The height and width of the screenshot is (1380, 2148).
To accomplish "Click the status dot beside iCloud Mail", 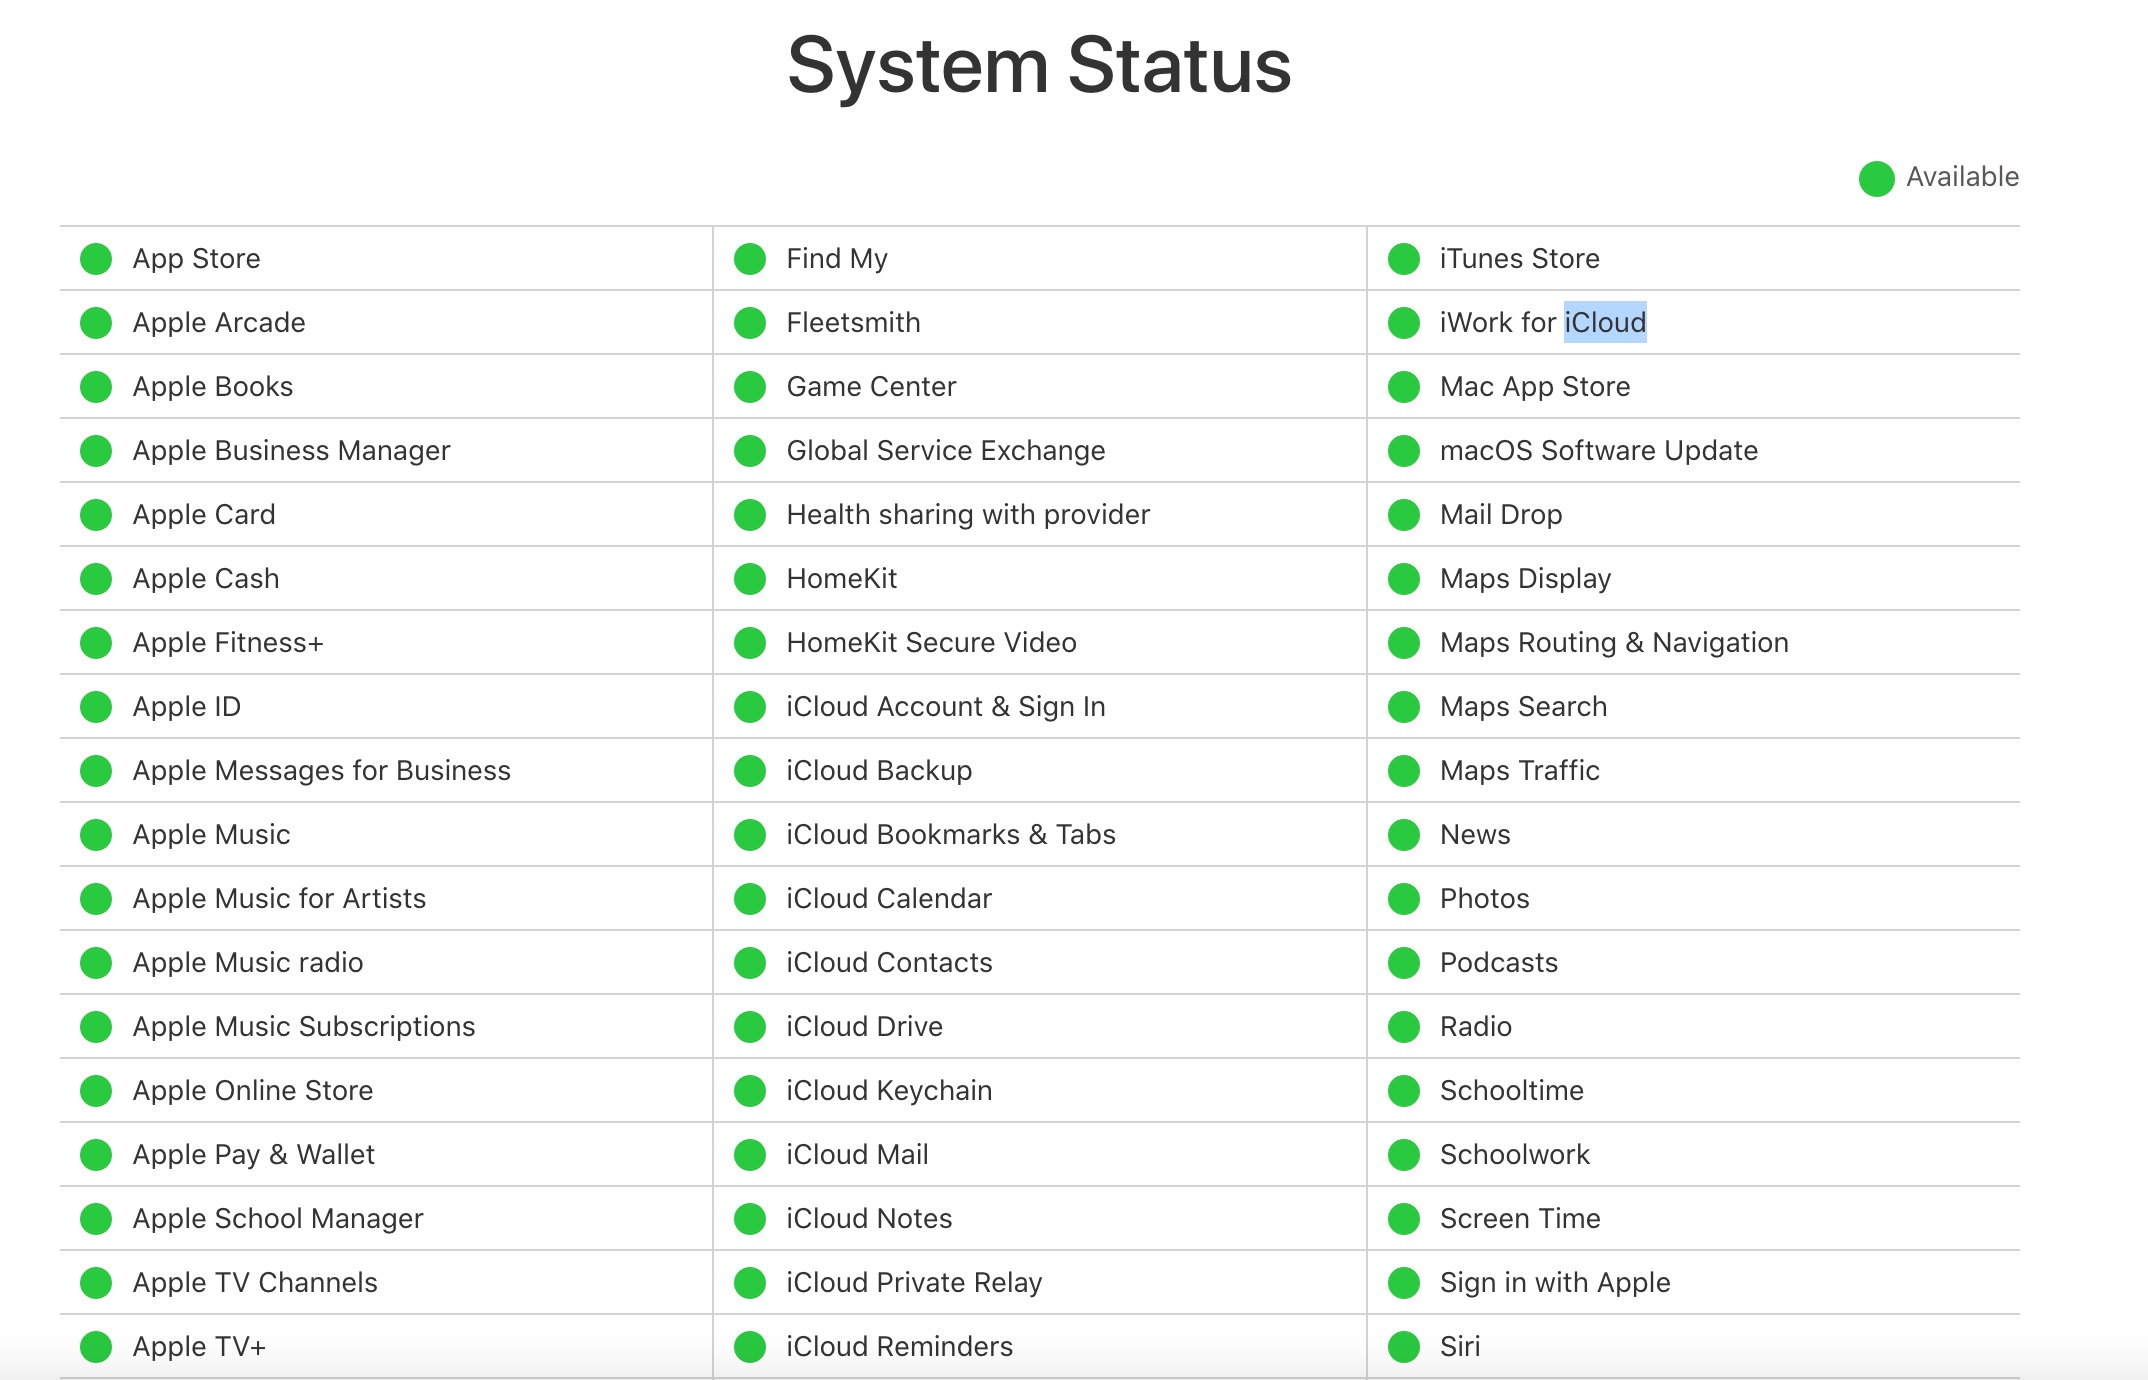I will (x=750, y=1155).
